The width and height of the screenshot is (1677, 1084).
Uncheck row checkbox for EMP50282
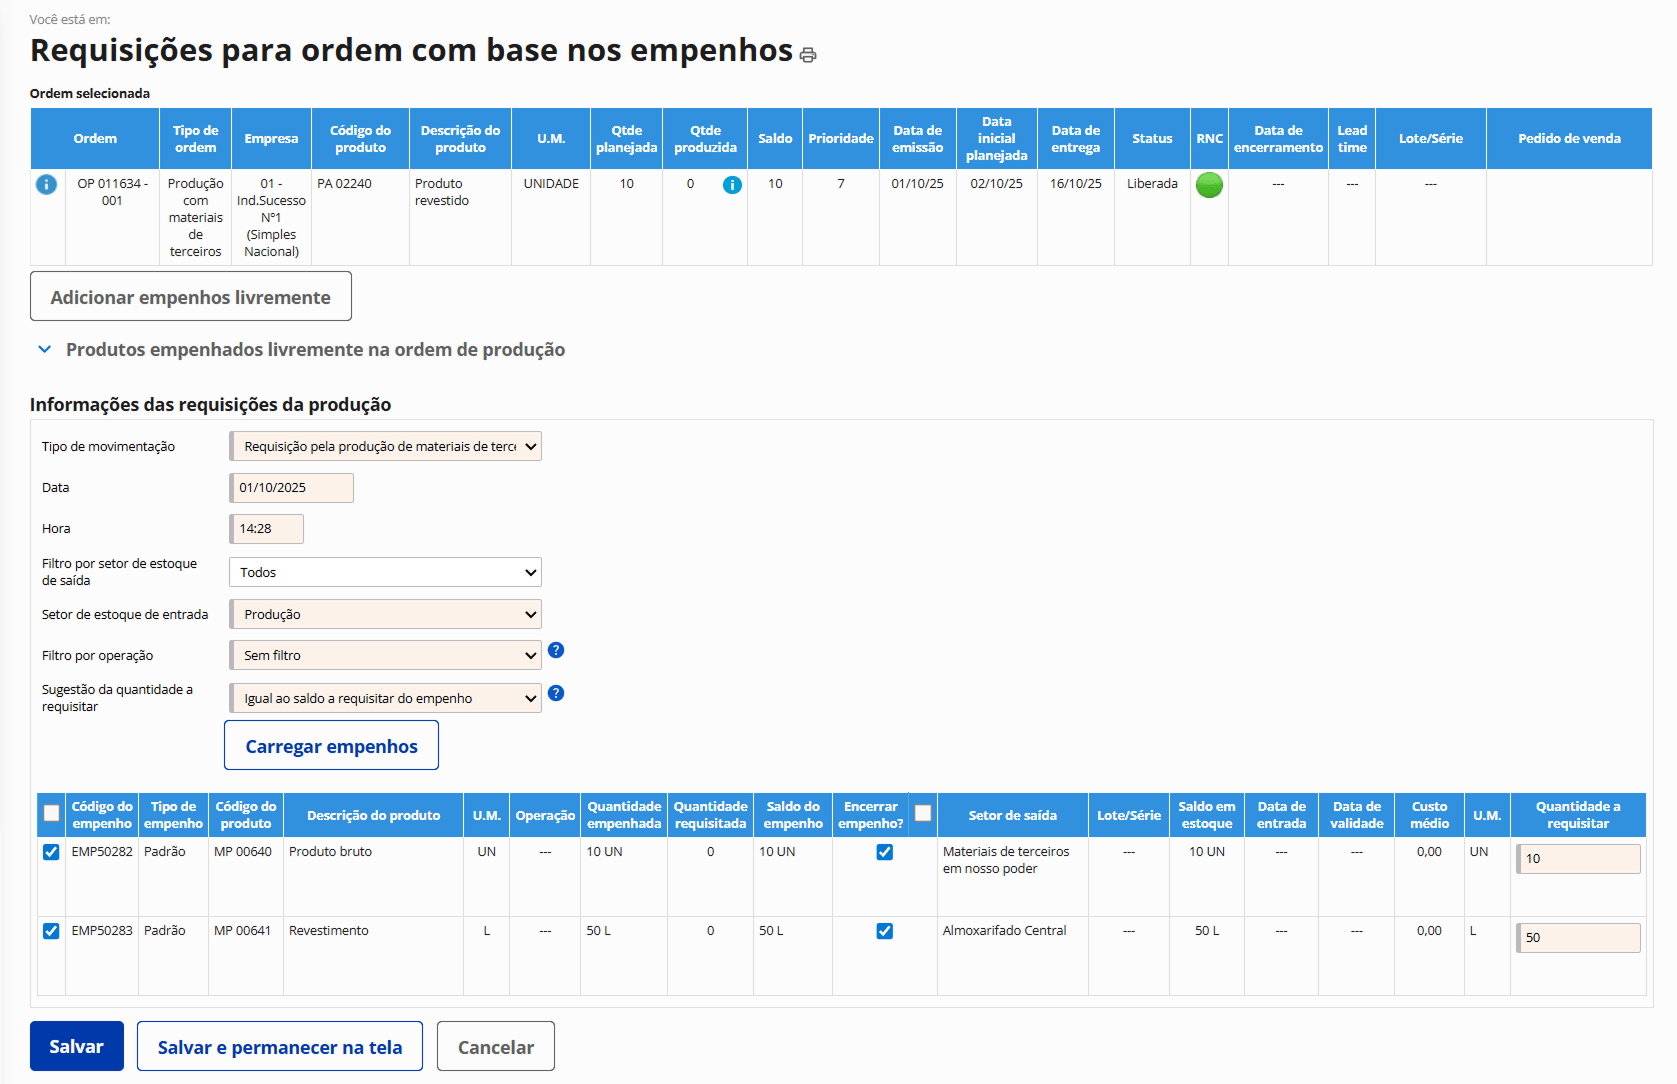[52, 852]
